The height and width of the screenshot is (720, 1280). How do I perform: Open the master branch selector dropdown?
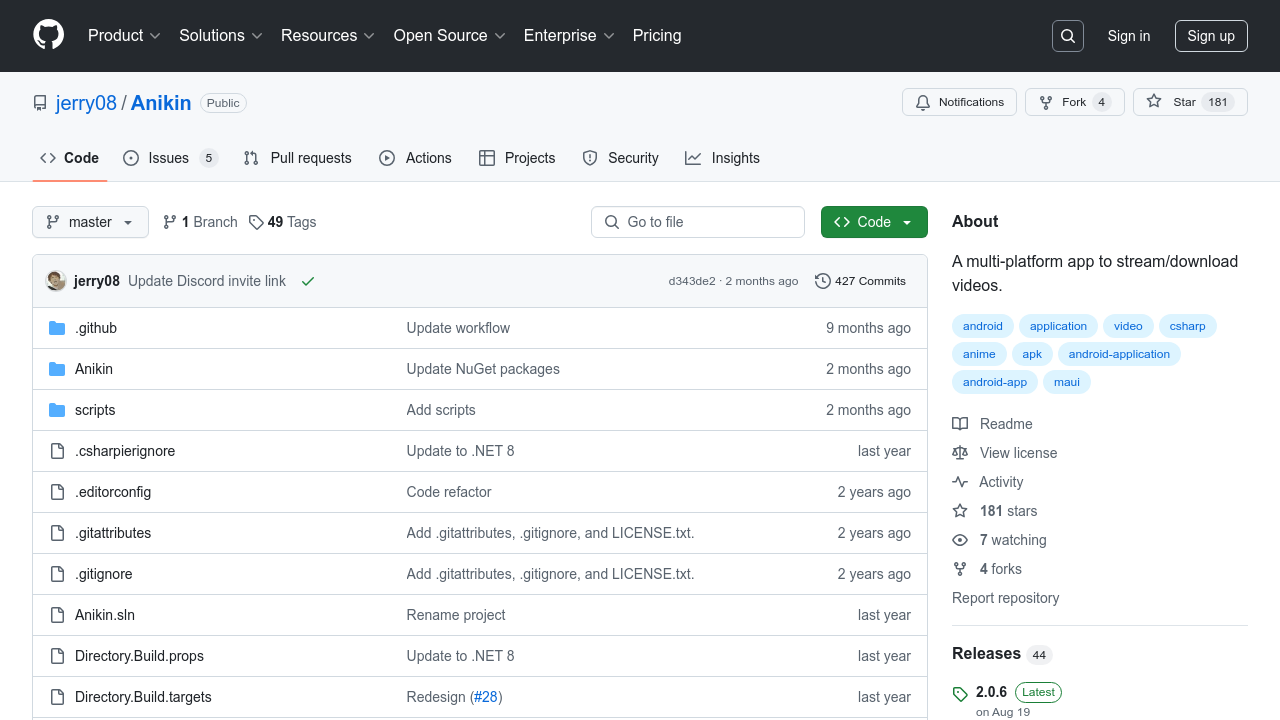(90, 222)
